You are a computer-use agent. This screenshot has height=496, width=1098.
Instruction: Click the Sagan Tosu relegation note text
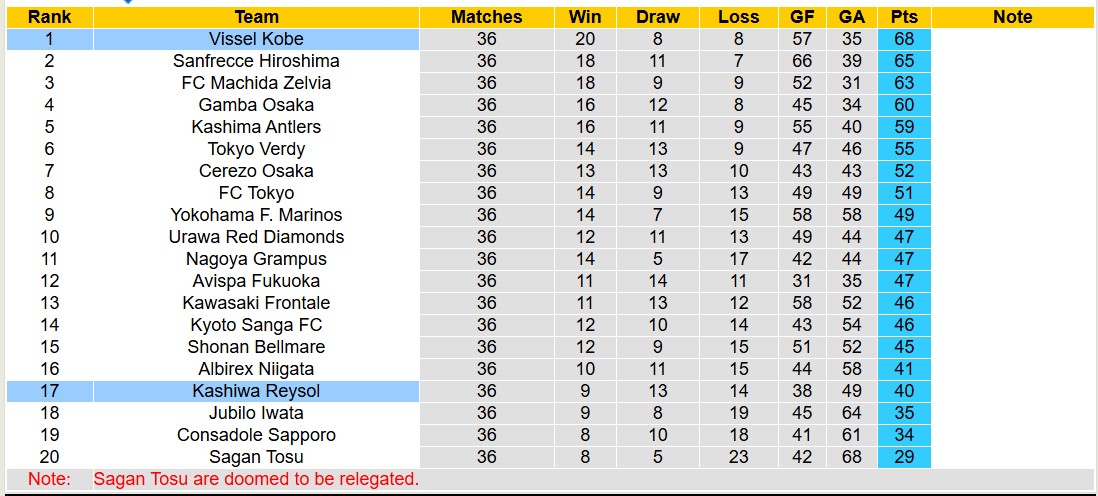(x=256, y=479)
